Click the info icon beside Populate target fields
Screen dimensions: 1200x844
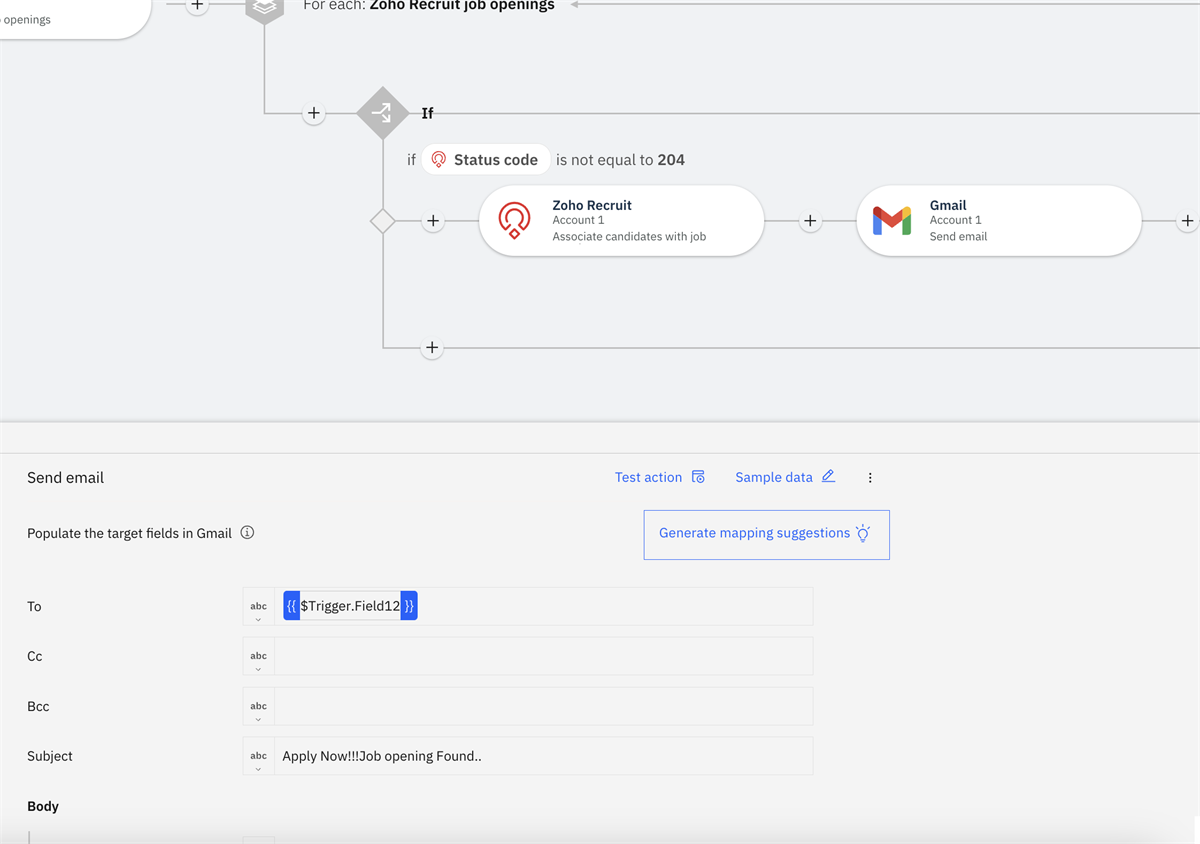pos(247,532)
